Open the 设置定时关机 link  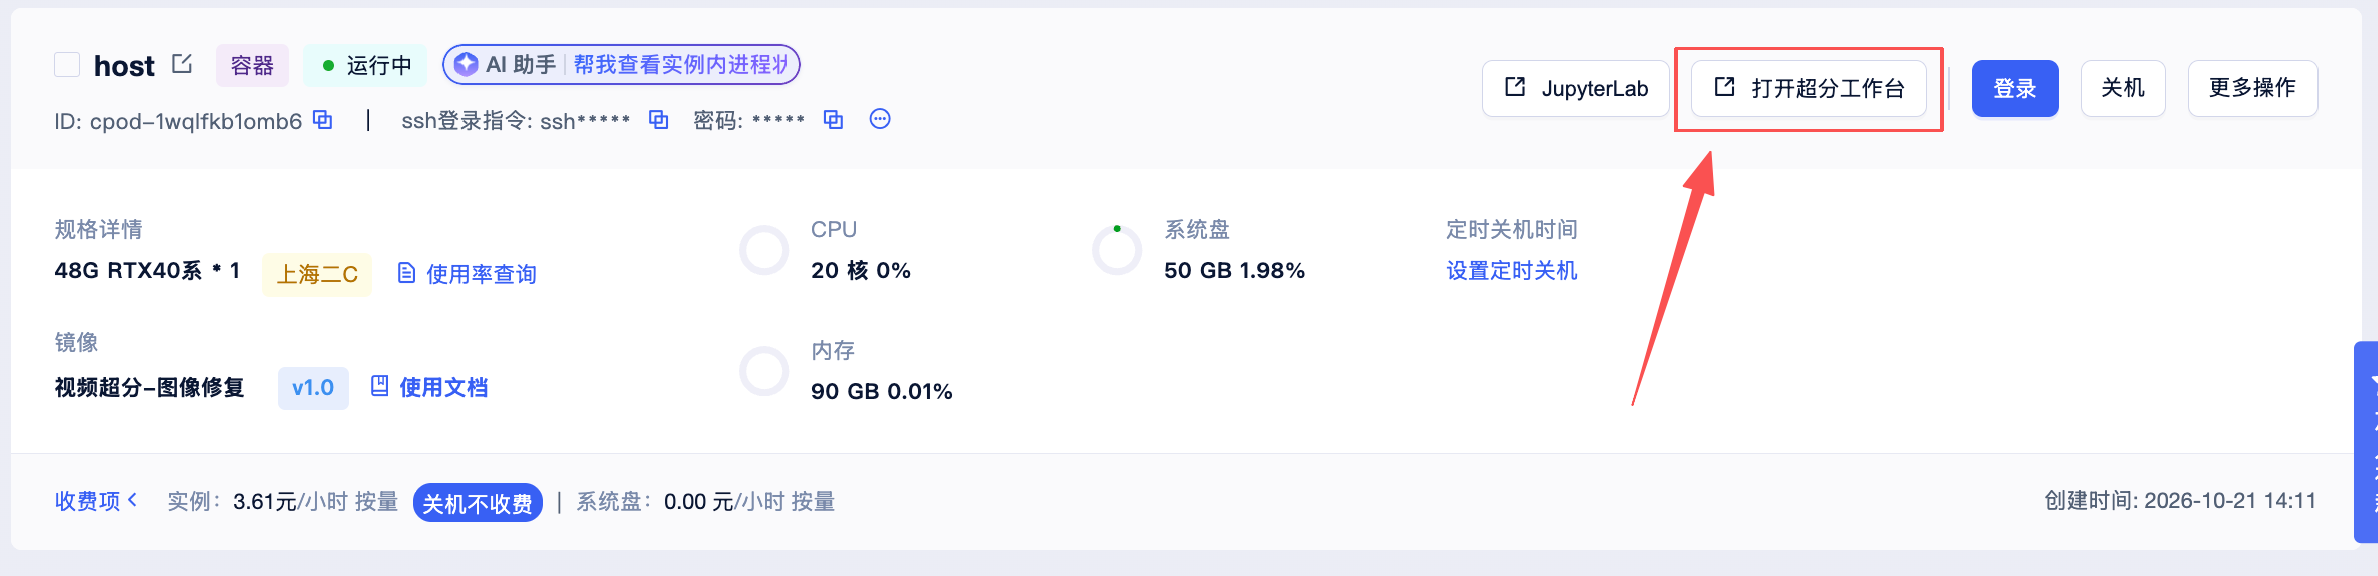click(x=1511, y=271)
